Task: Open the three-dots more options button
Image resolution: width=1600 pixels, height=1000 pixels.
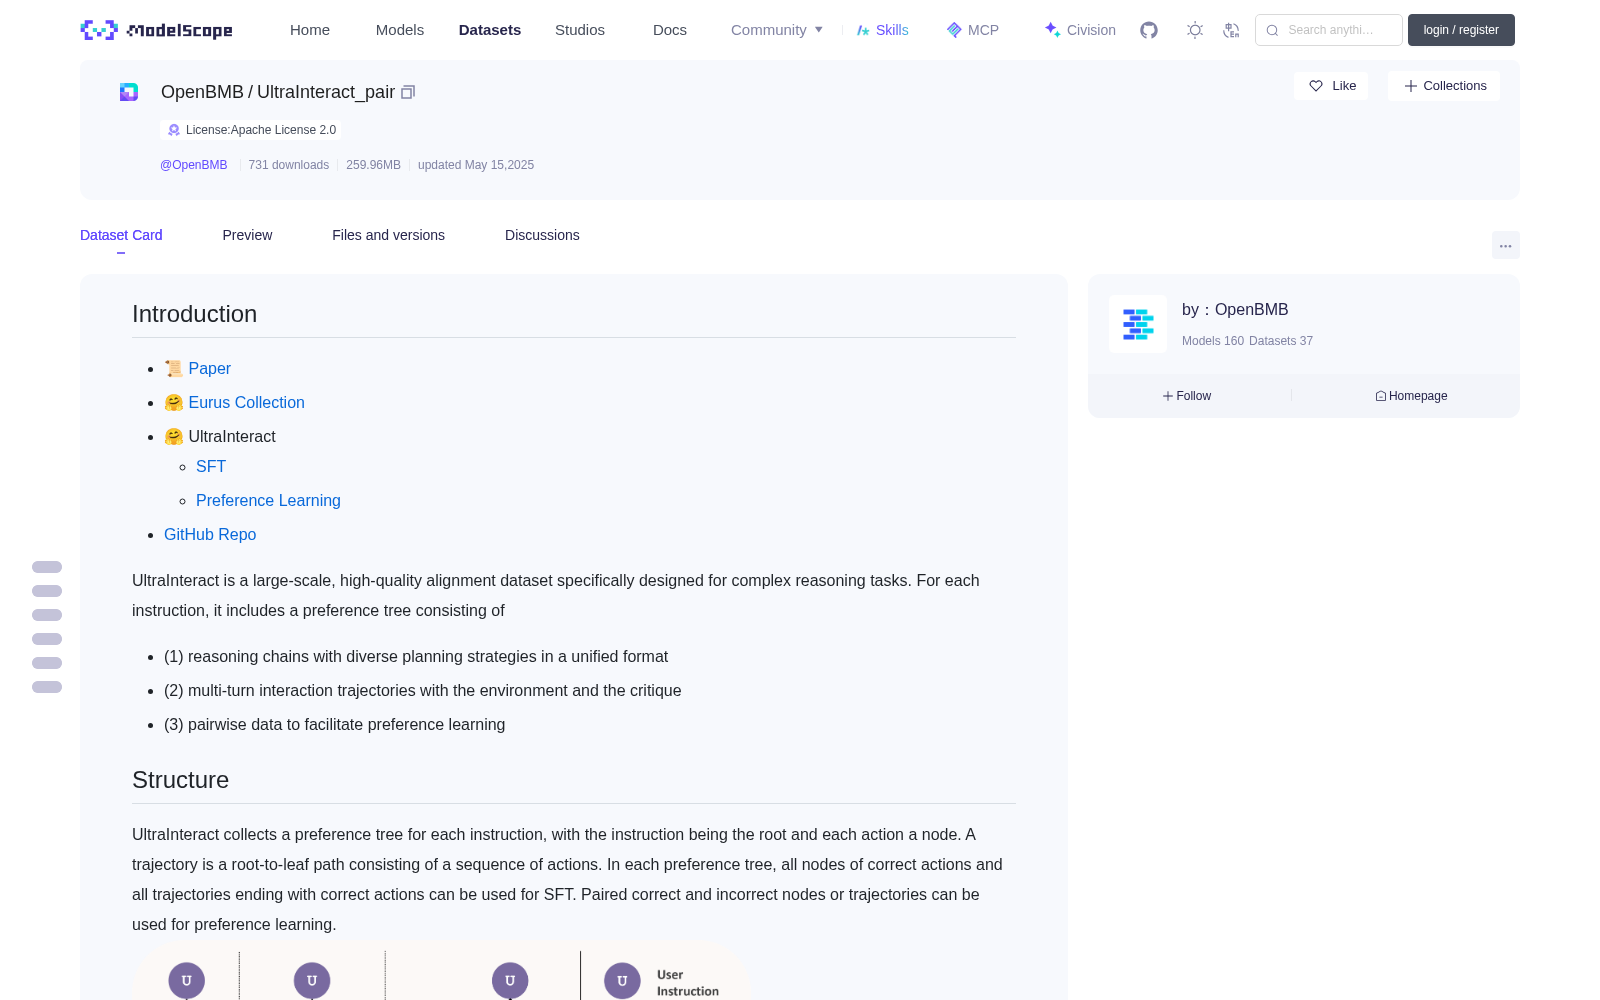Action: point(1505,245)
